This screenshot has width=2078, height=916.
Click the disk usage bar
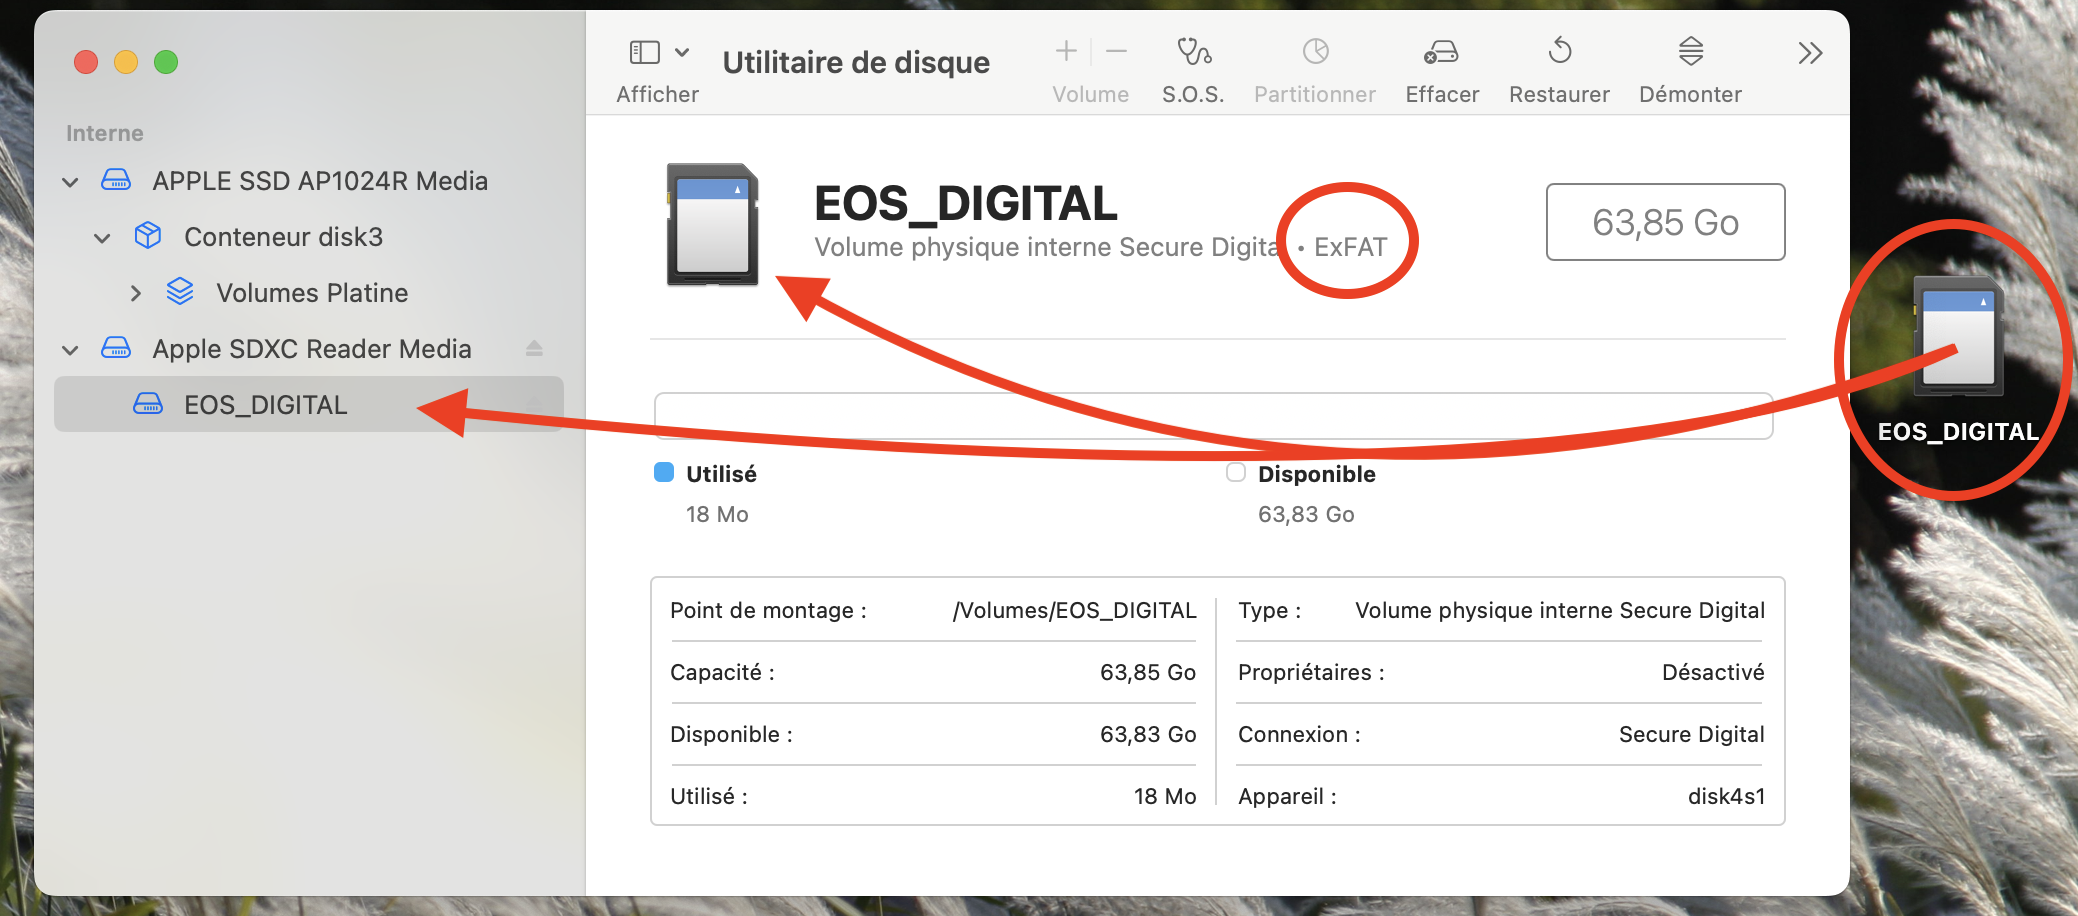click(x=1214, y=416)
